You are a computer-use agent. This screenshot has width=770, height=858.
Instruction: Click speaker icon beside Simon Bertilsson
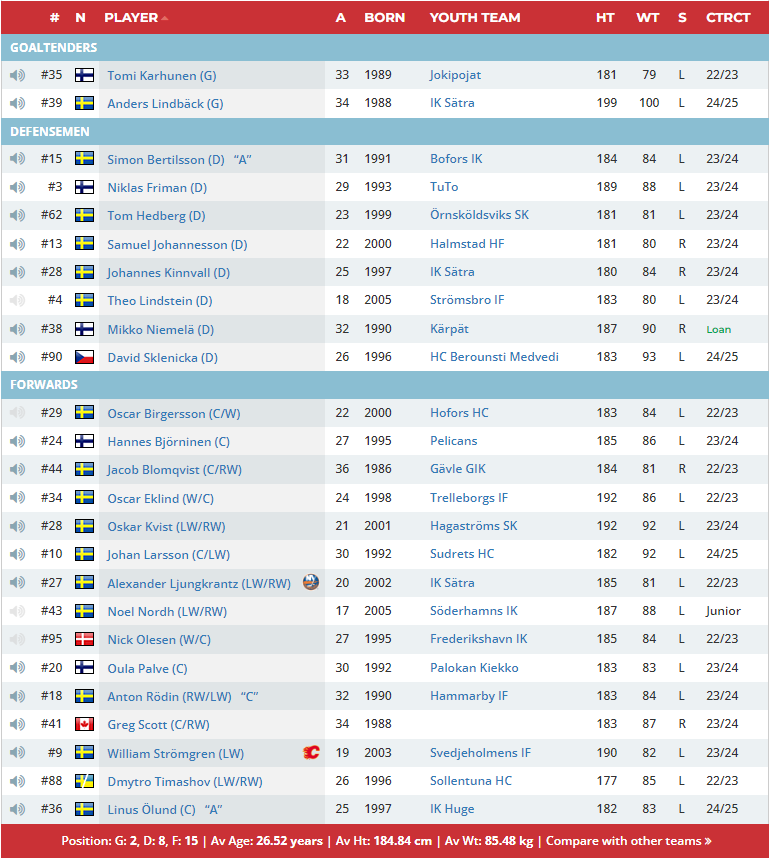[x=17, y=159]
